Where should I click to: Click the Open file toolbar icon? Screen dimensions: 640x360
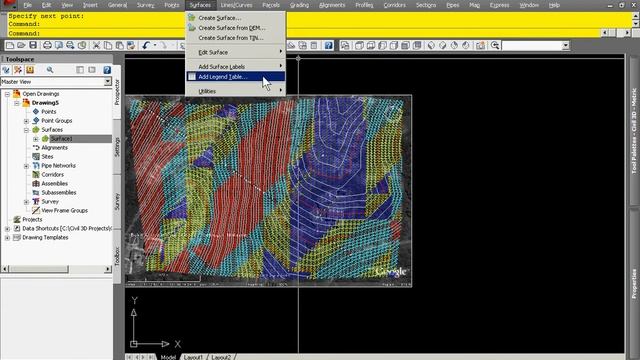click(x=21, y=45)
